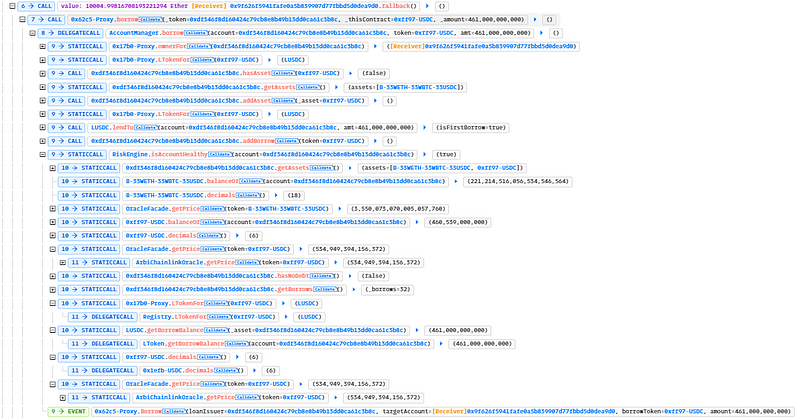Collapse the 0x62c5-Proxy.borrow call node
The image size is (800, 420).
(22, 19)
